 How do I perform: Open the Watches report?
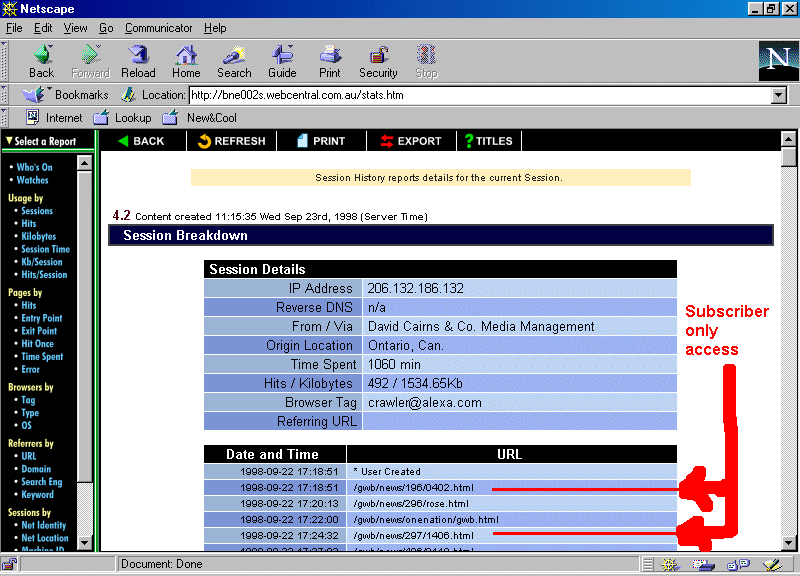click(x=32, y=180)
